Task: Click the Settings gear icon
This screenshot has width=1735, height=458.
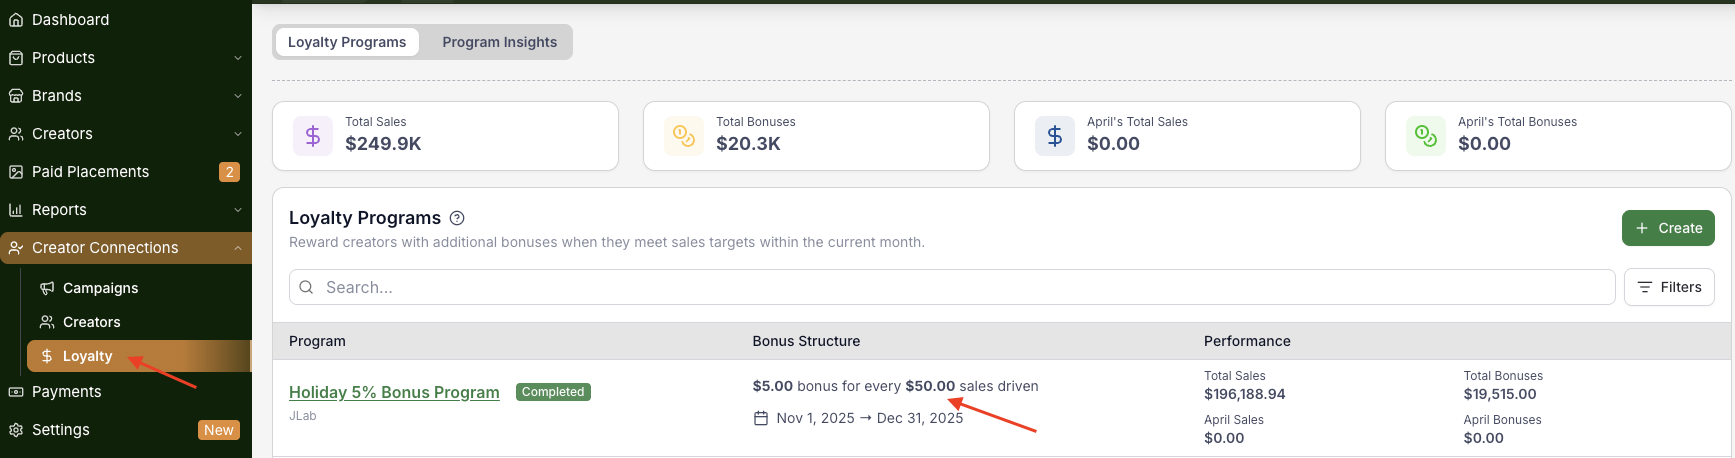Action: tap(16, 430)
